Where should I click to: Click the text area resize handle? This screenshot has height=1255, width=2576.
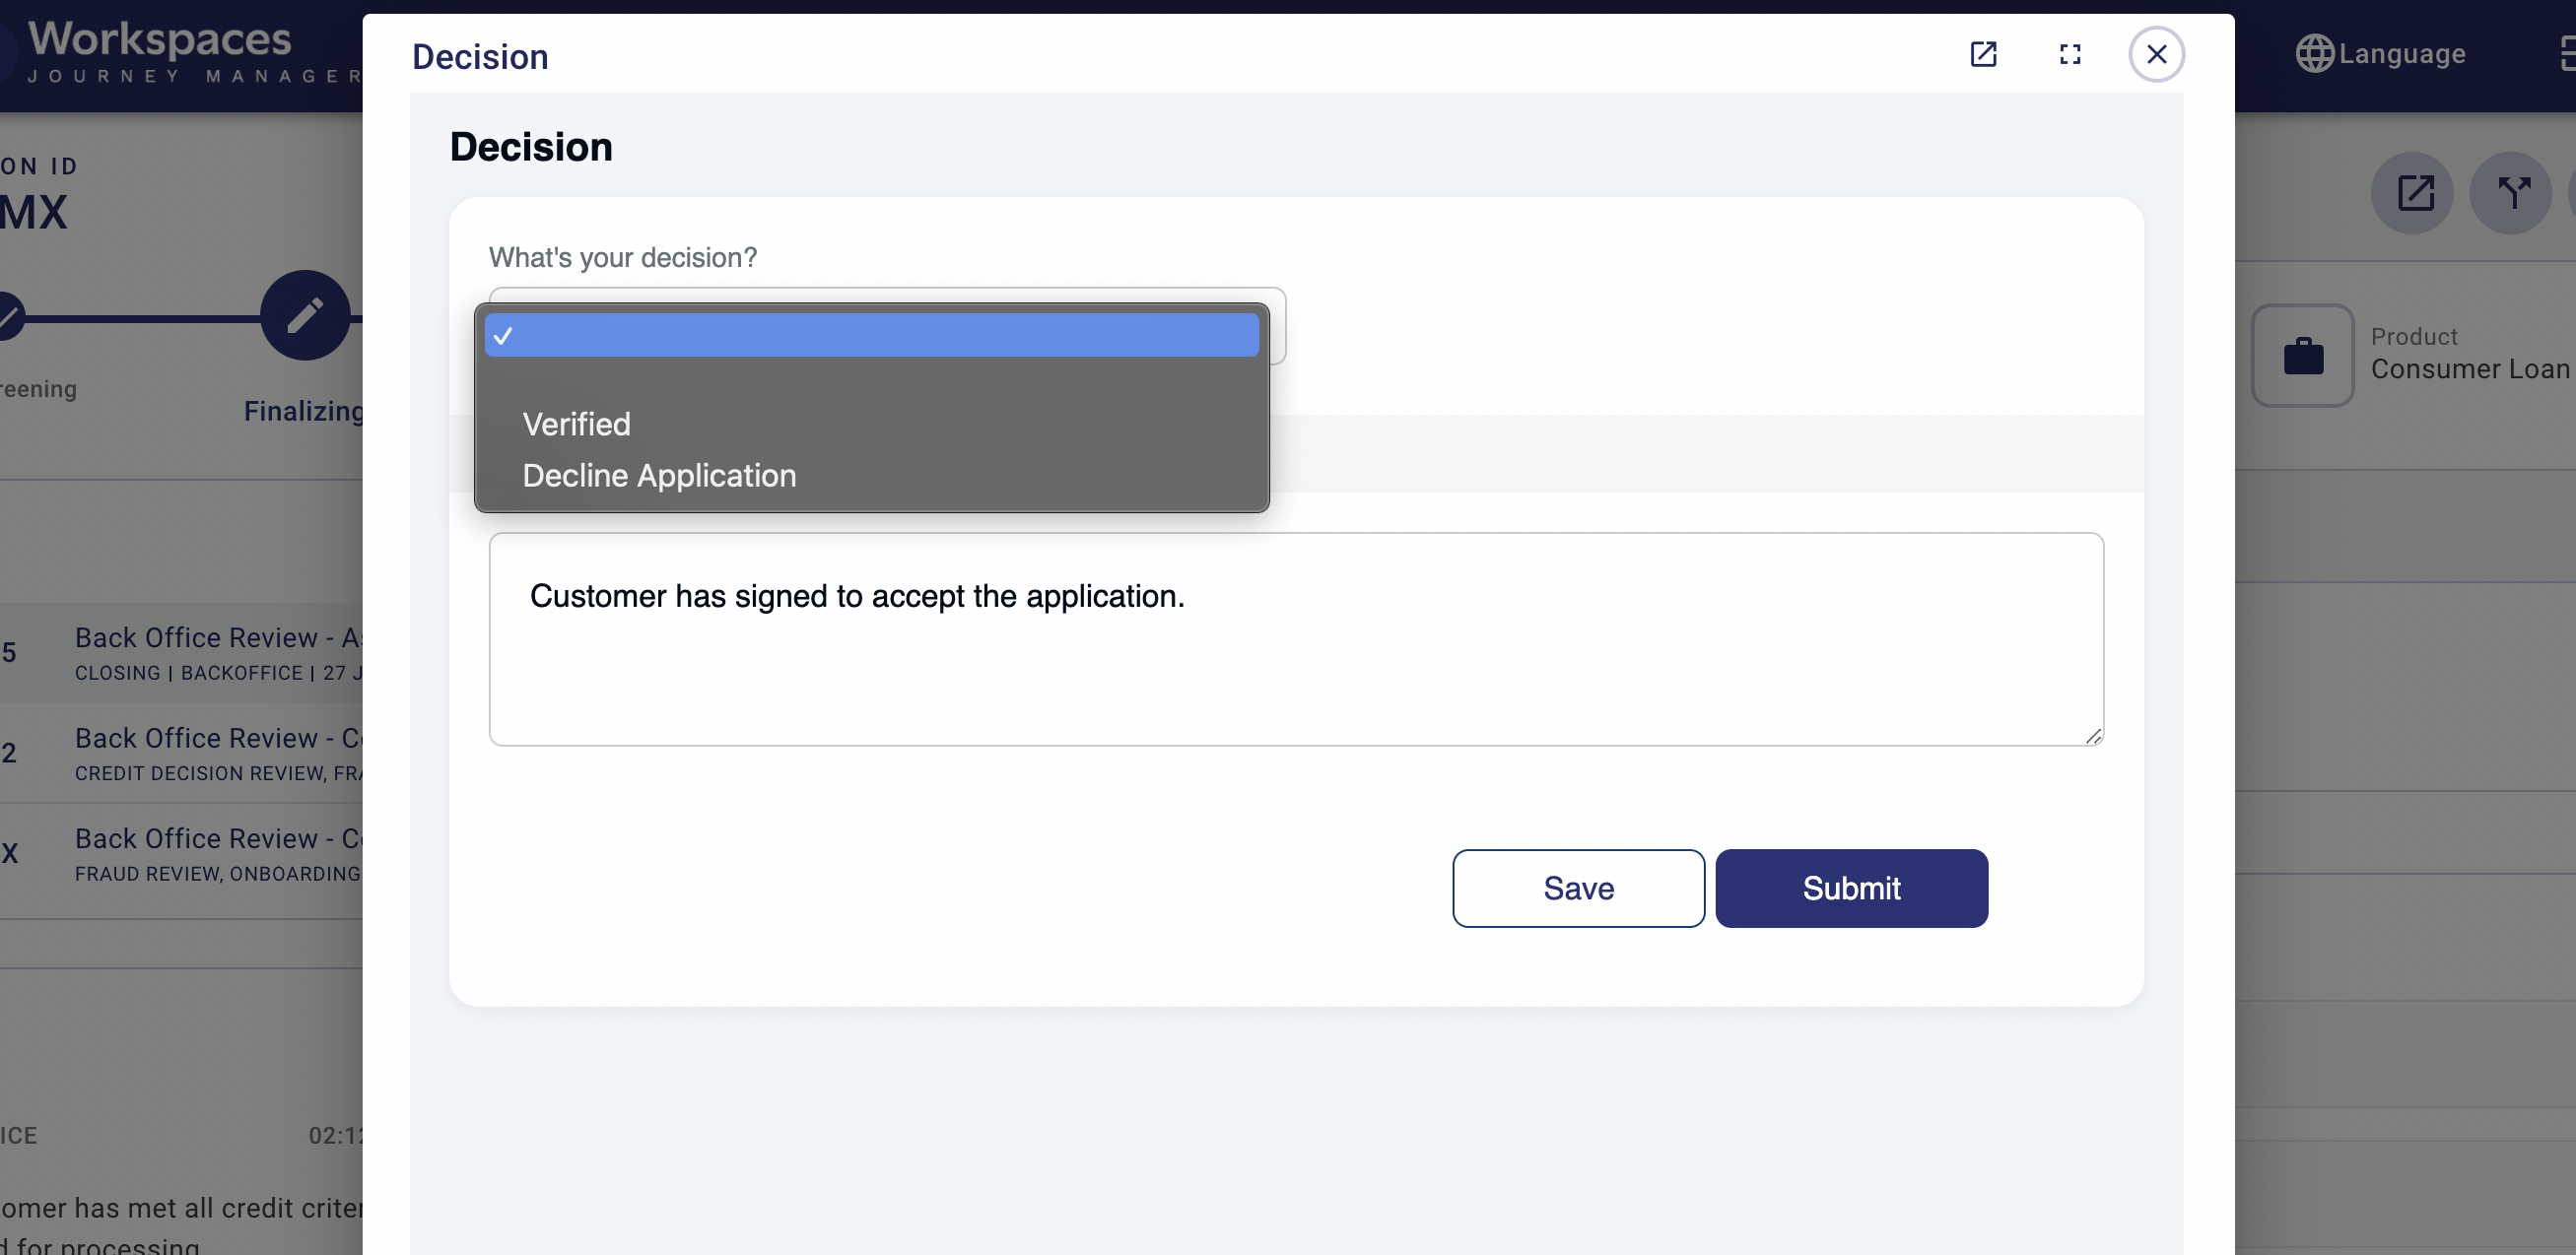[x=2093, y=736]
